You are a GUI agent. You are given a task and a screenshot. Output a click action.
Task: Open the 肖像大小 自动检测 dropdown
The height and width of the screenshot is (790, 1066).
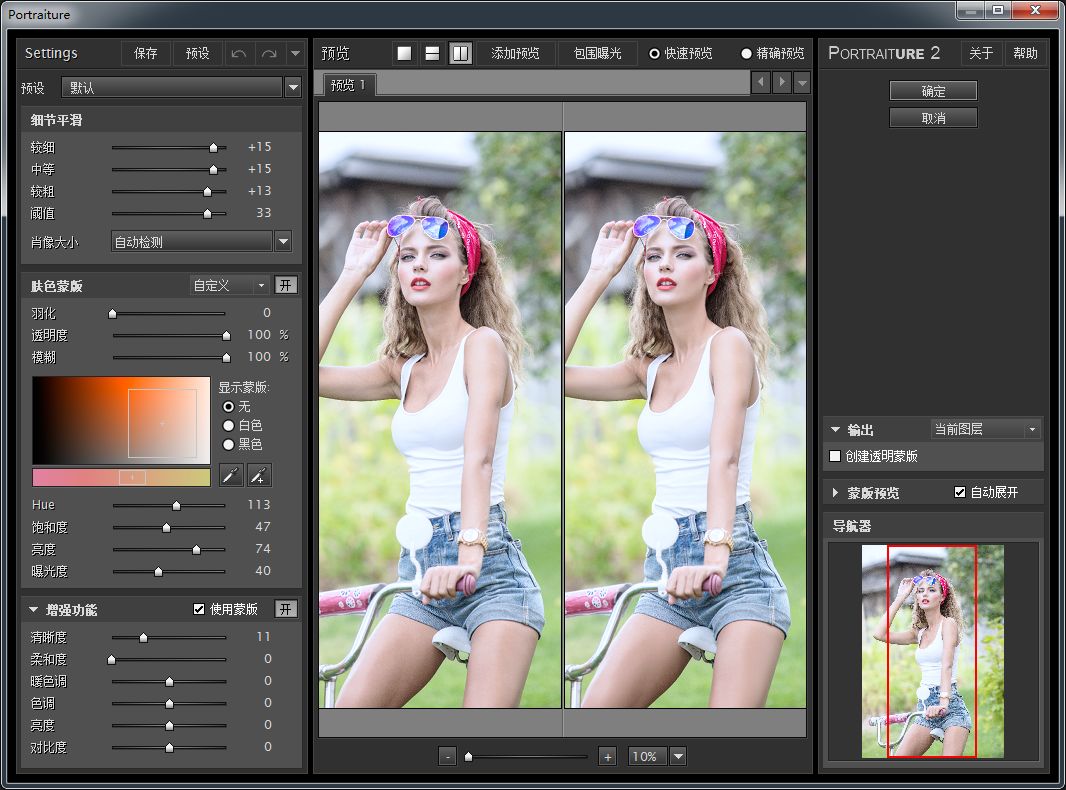point(283,241)
